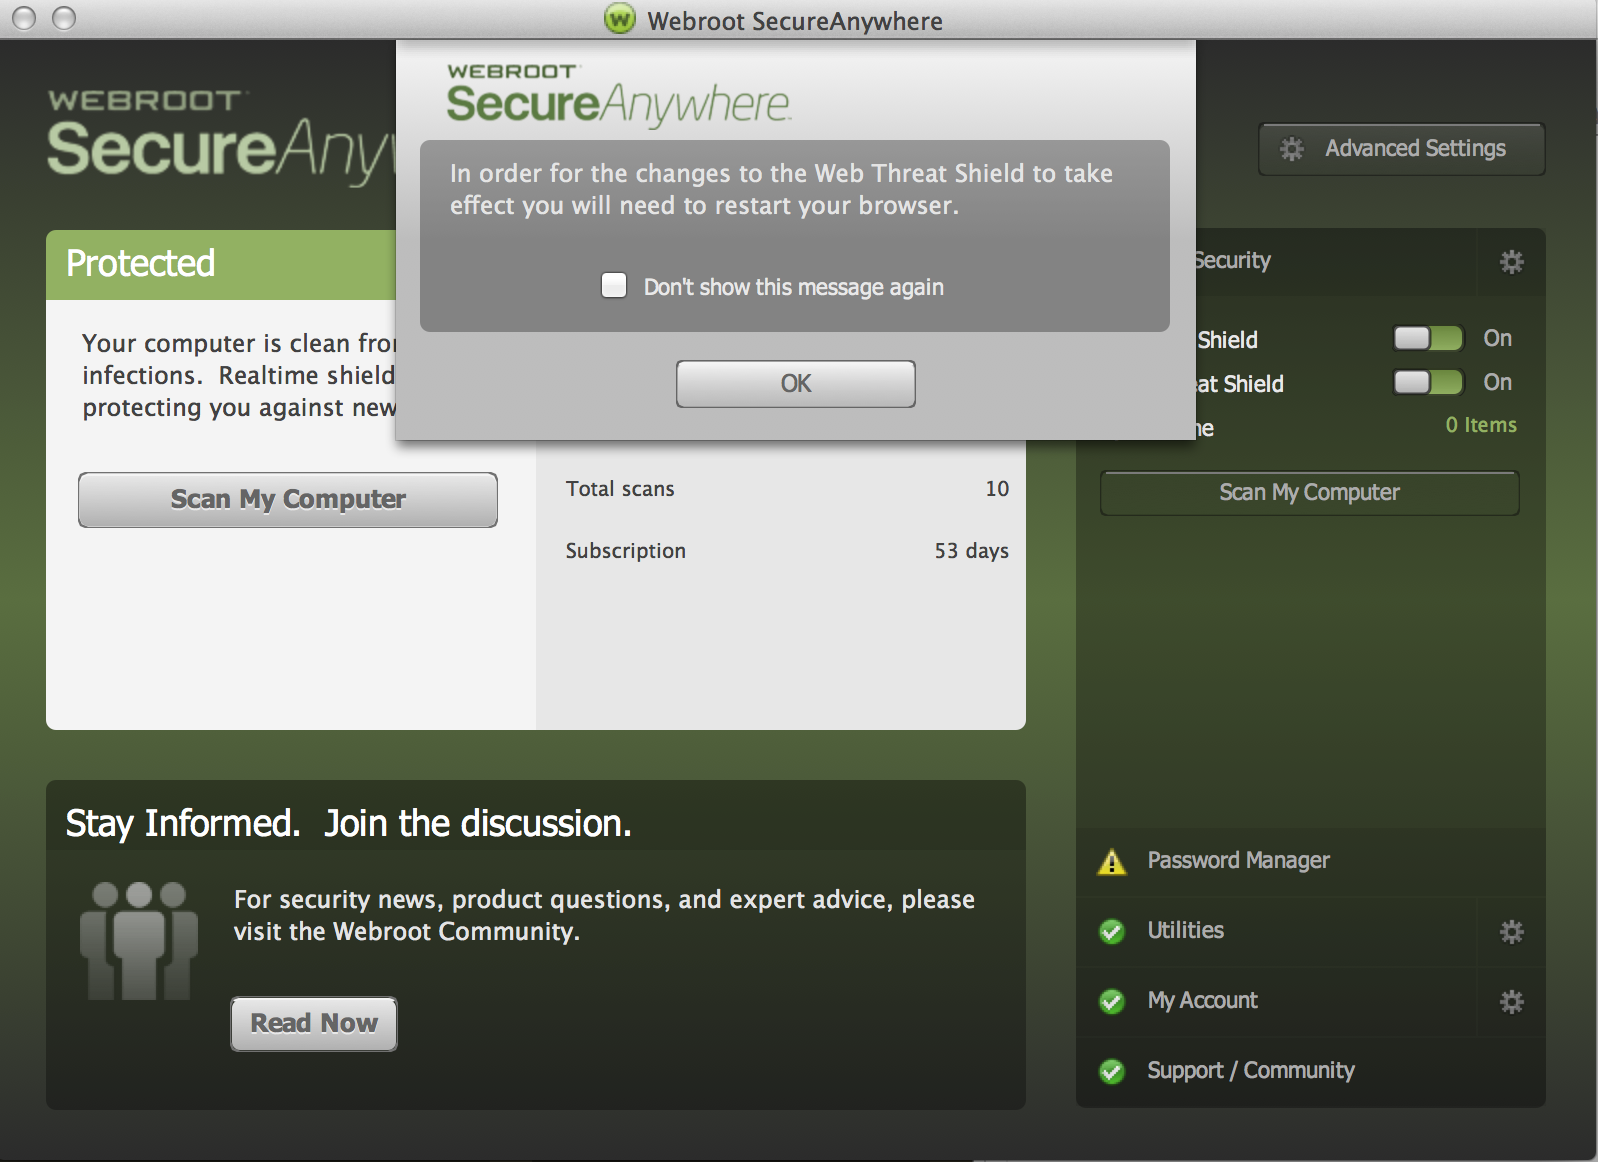Check Don't show this message again
The width and height of the screenshot is (1598, 1162).
coord(614,286)
